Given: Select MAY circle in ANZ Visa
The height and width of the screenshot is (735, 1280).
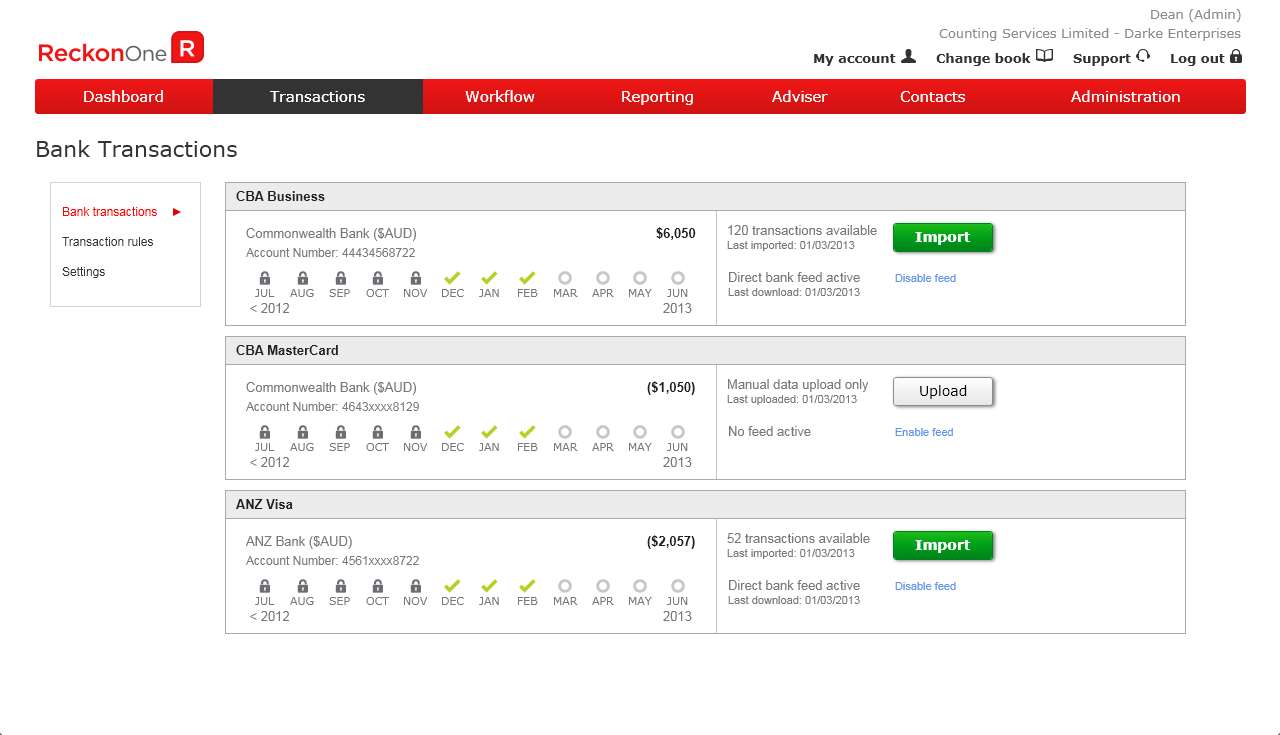Looking at the screenshot, I should [x=640, y=586].
